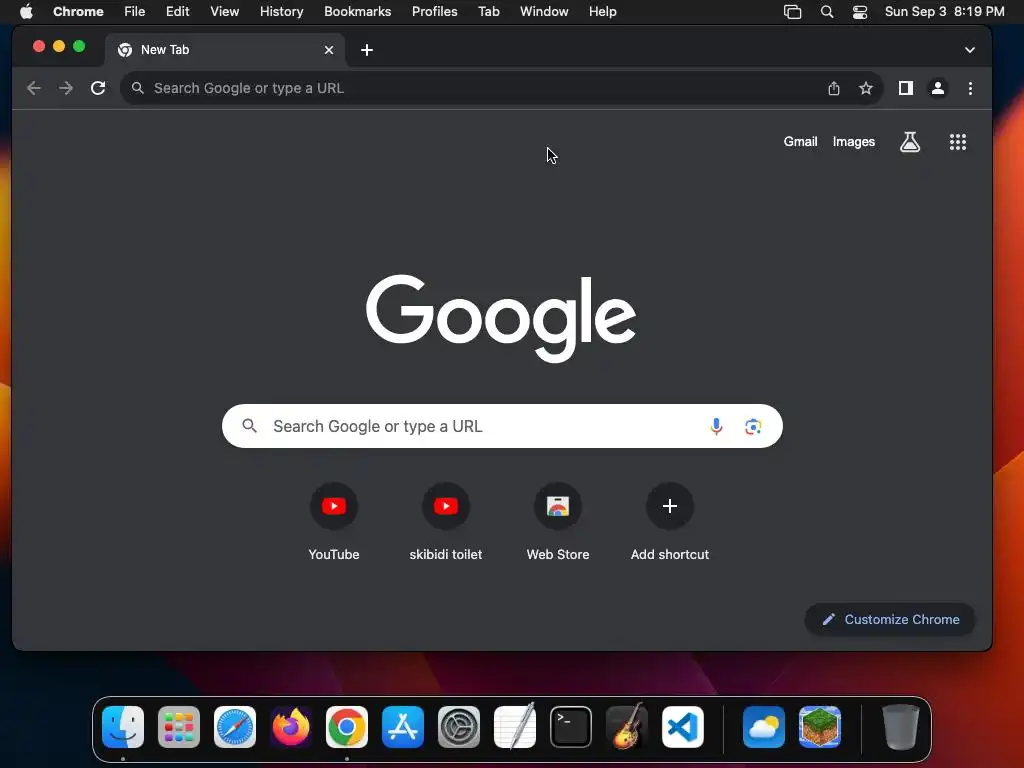Image resolution: width=1024 pixels, height=768 pixels.
Task: Open TextEdit from the Dock
Action: coord(515,727)
